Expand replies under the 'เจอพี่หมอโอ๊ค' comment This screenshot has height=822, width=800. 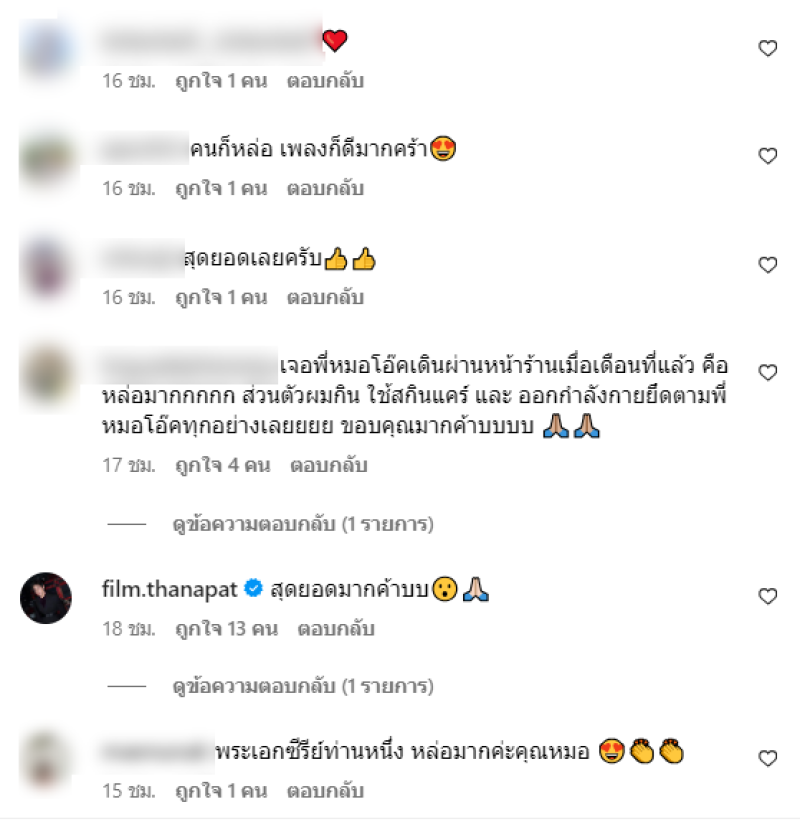pyautogui.click(x=303, y=524)
